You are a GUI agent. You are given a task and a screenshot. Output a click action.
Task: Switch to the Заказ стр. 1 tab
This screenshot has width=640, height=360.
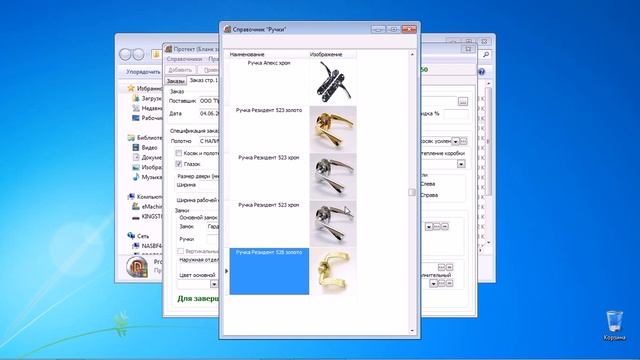203,80
